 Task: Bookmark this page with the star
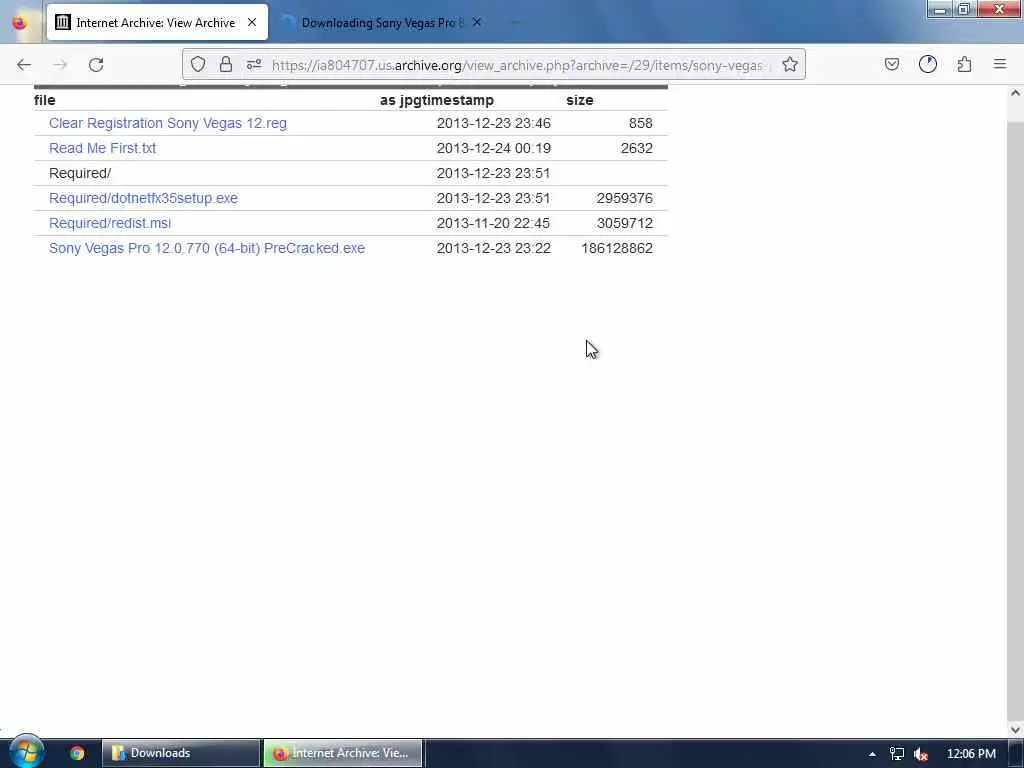[790, 64]
